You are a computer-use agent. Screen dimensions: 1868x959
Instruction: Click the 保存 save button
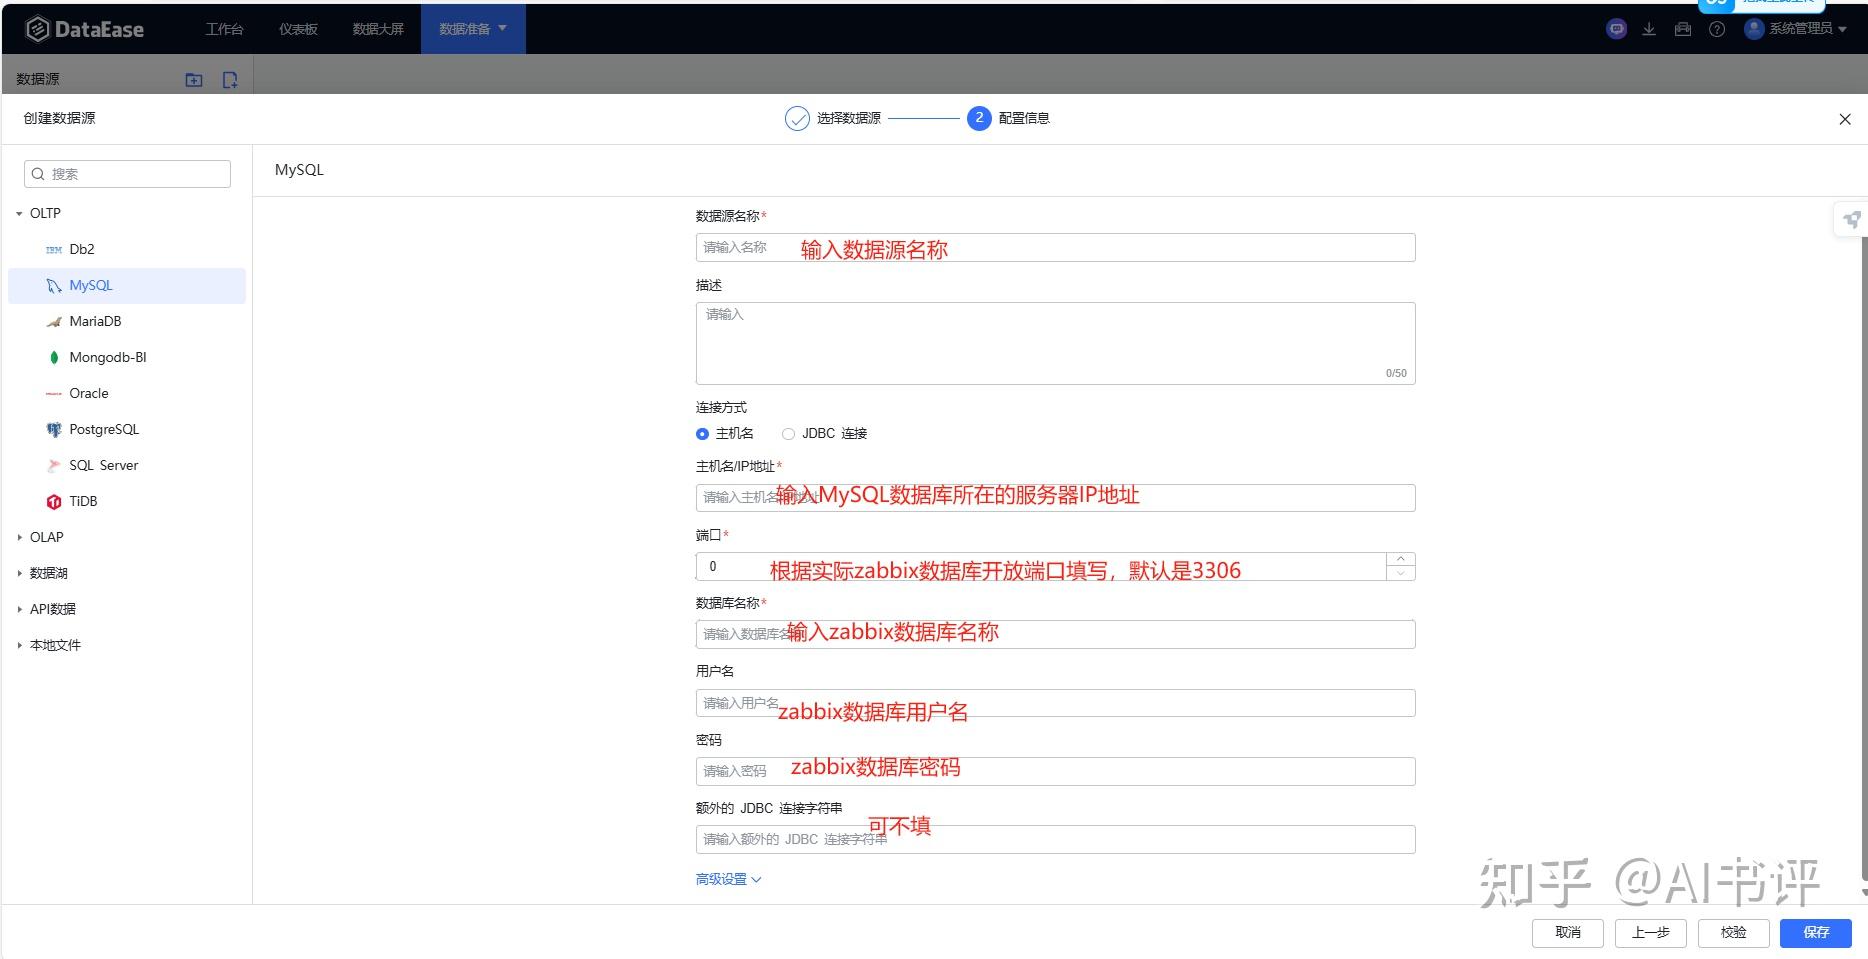(1815, 932)
